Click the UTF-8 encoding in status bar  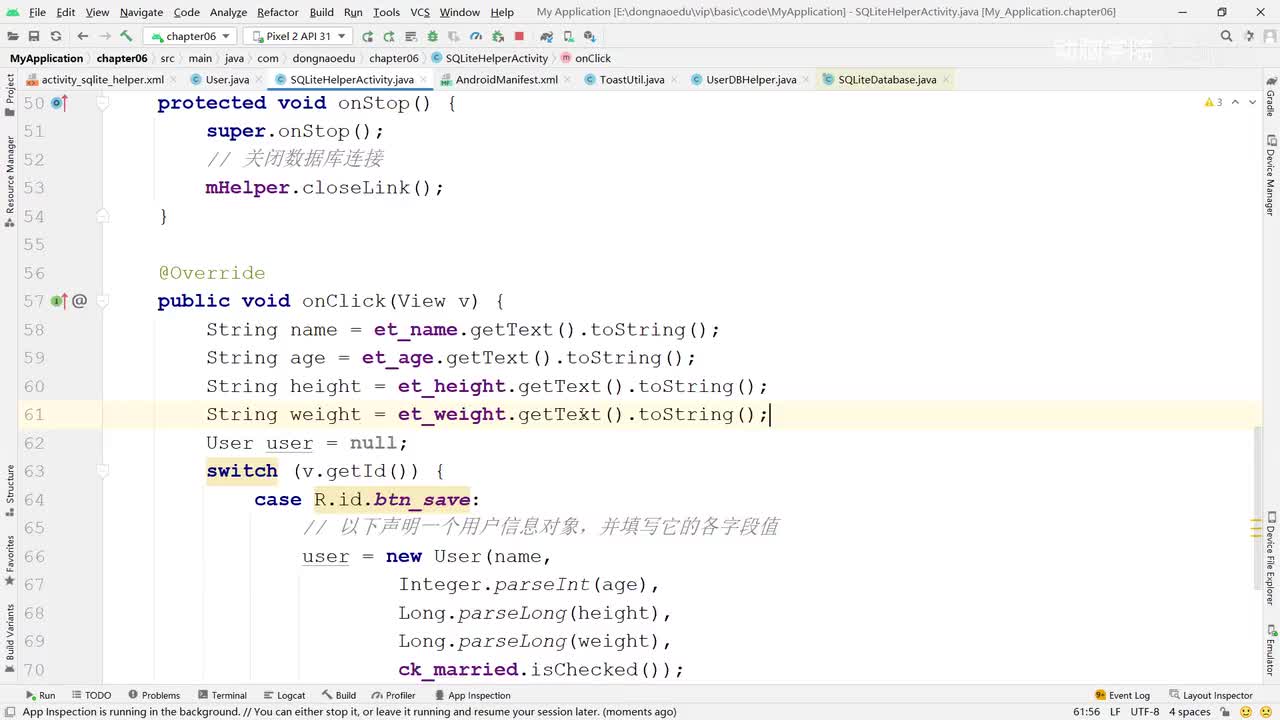1145,712
